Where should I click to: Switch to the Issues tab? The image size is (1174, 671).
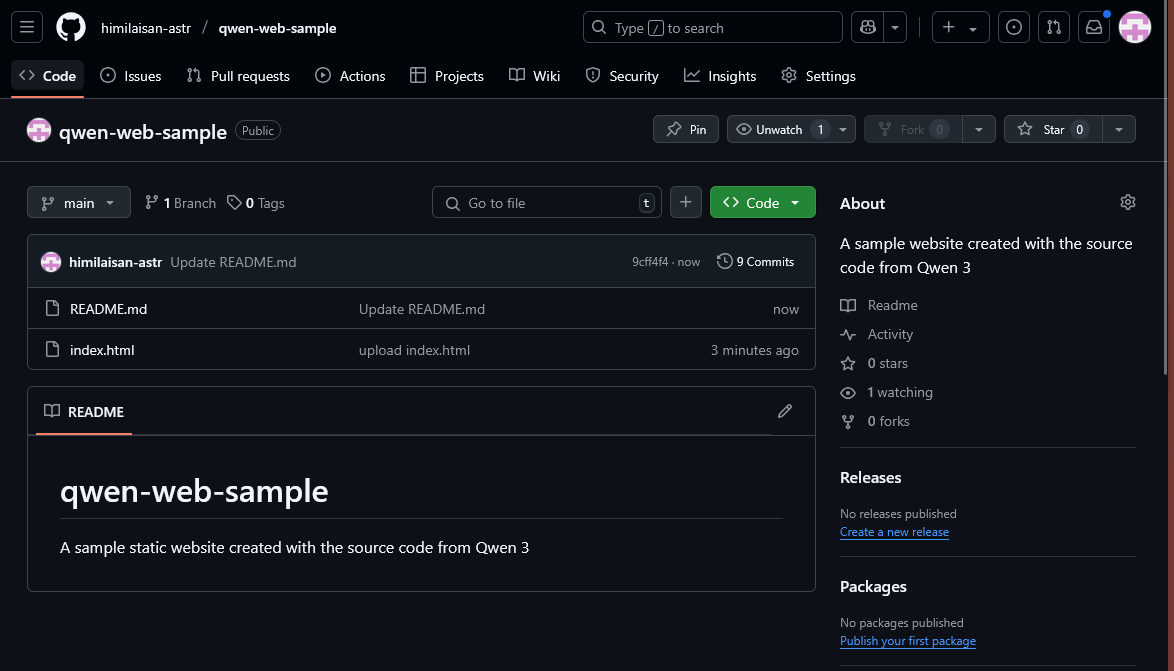coord(131,76)
